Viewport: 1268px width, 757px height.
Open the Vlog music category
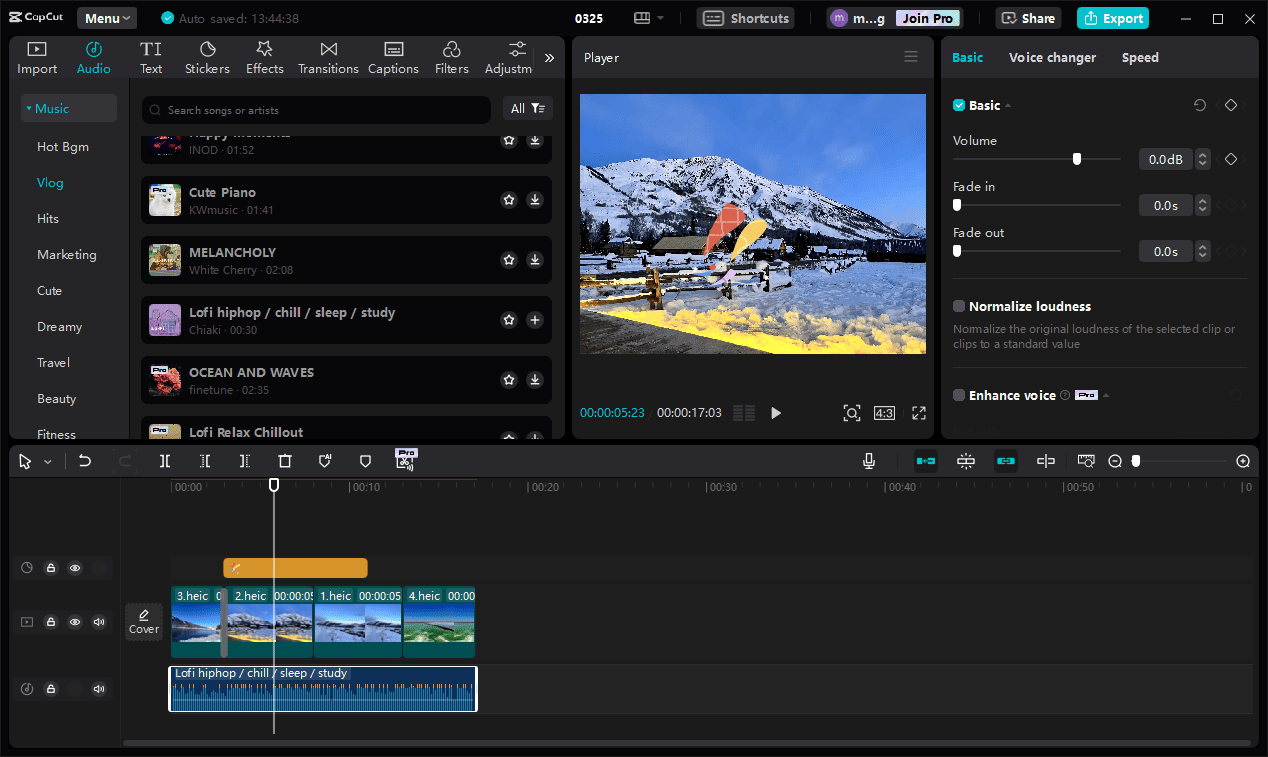[x=50, y=182]
